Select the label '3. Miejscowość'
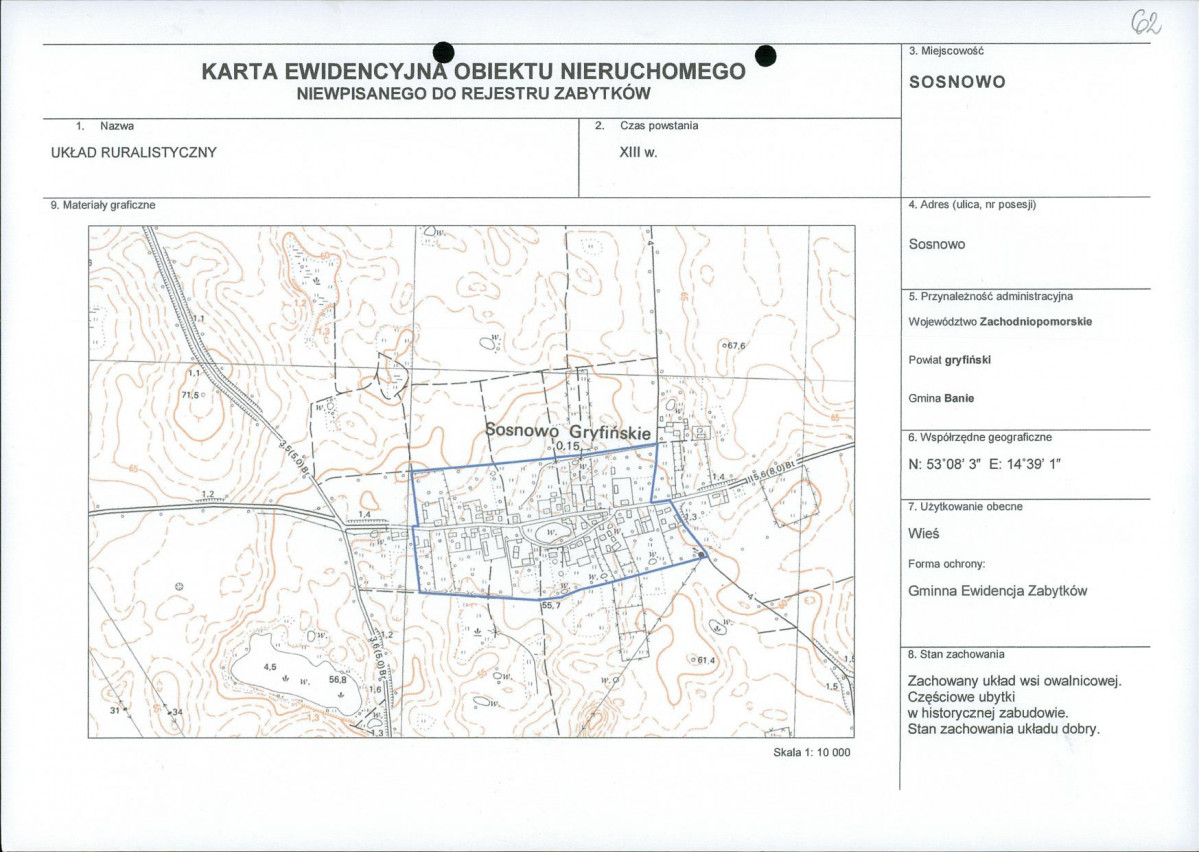 click(x=946, y=51)
